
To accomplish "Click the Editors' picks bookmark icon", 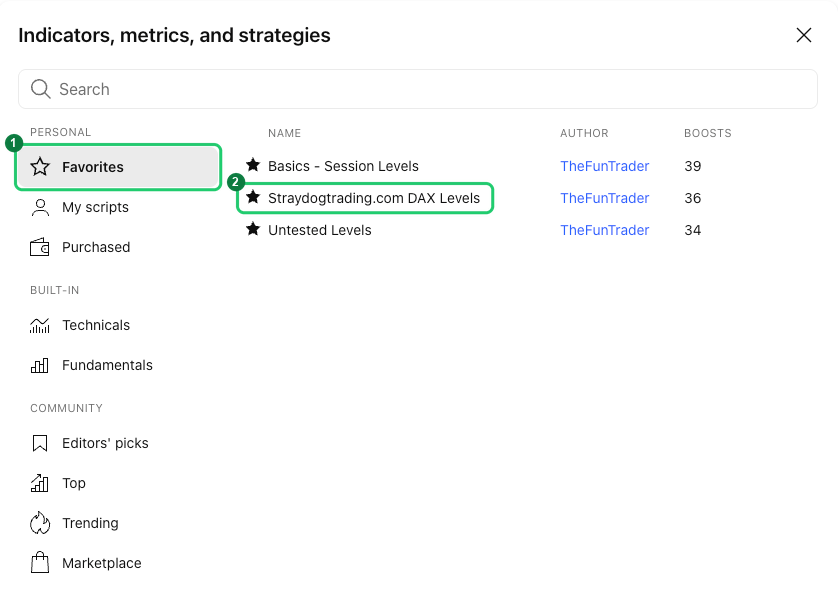I will 40,443.
